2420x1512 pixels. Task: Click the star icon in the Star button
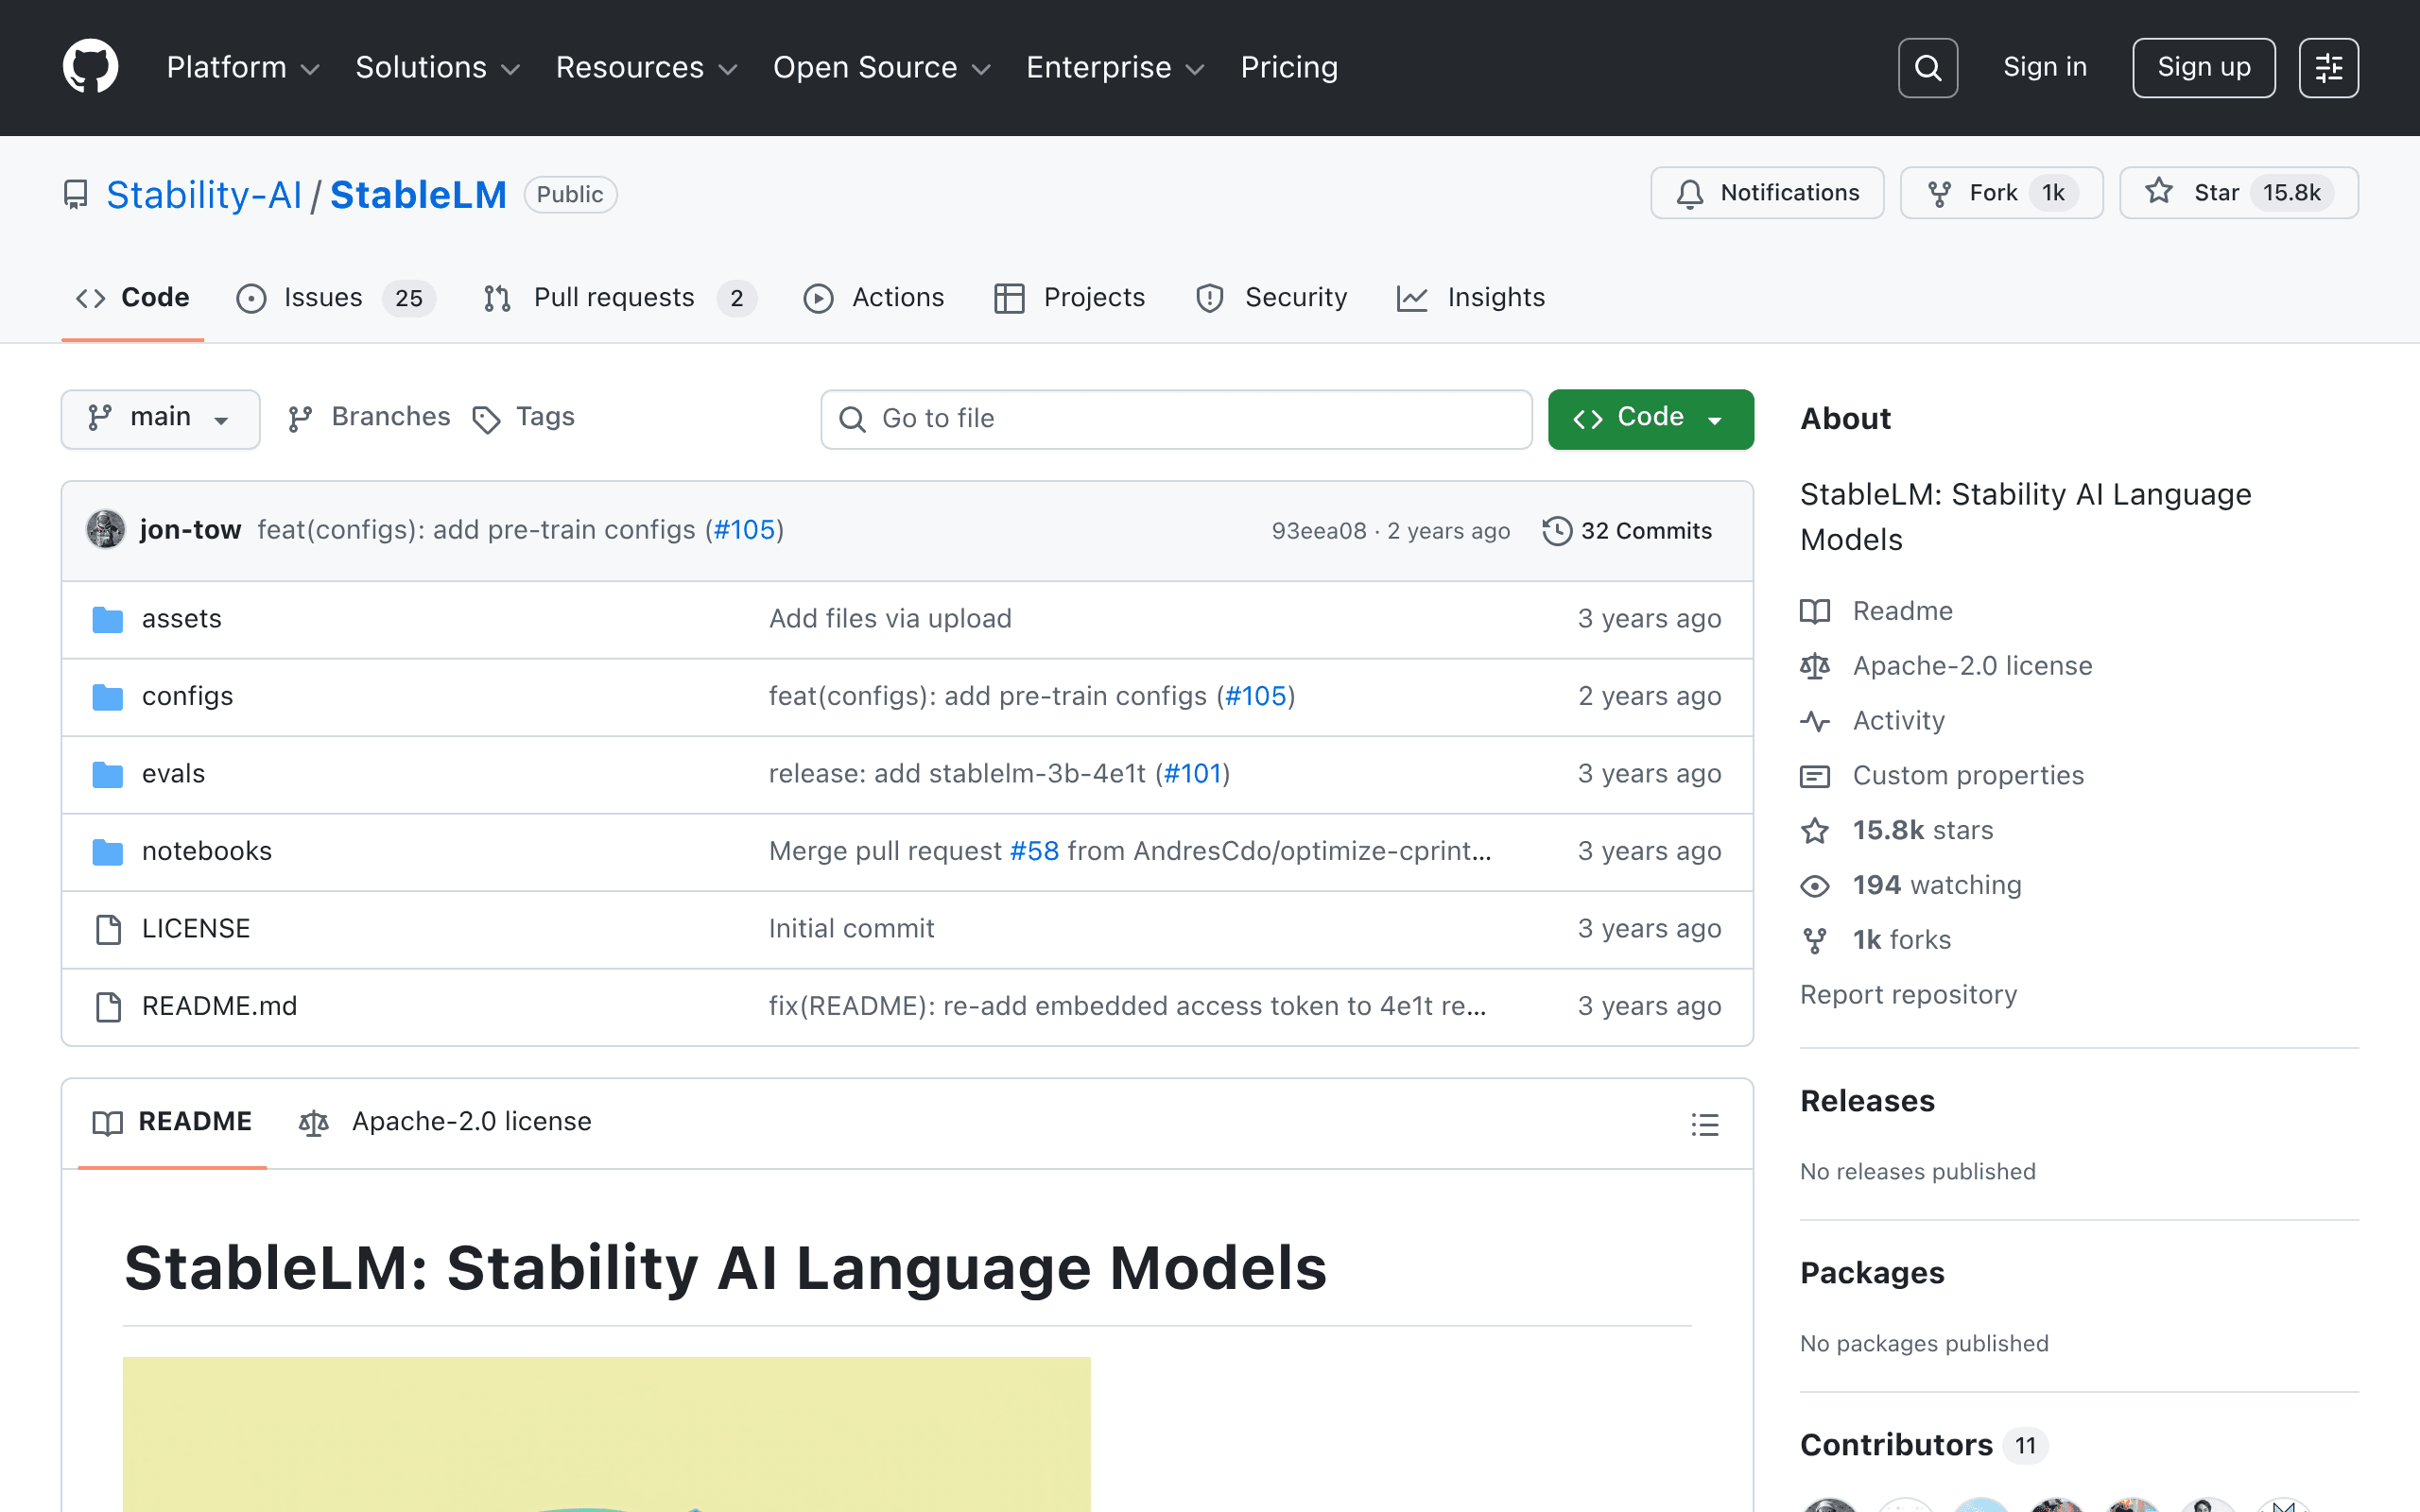[2158, 192]
